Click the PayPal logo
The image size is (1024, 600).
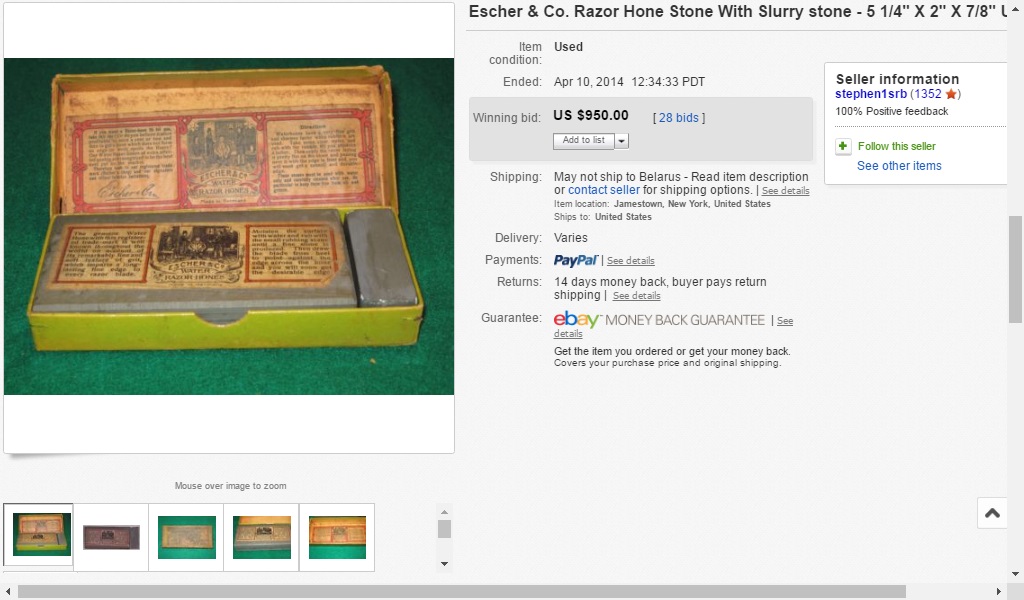click(575, 261)
